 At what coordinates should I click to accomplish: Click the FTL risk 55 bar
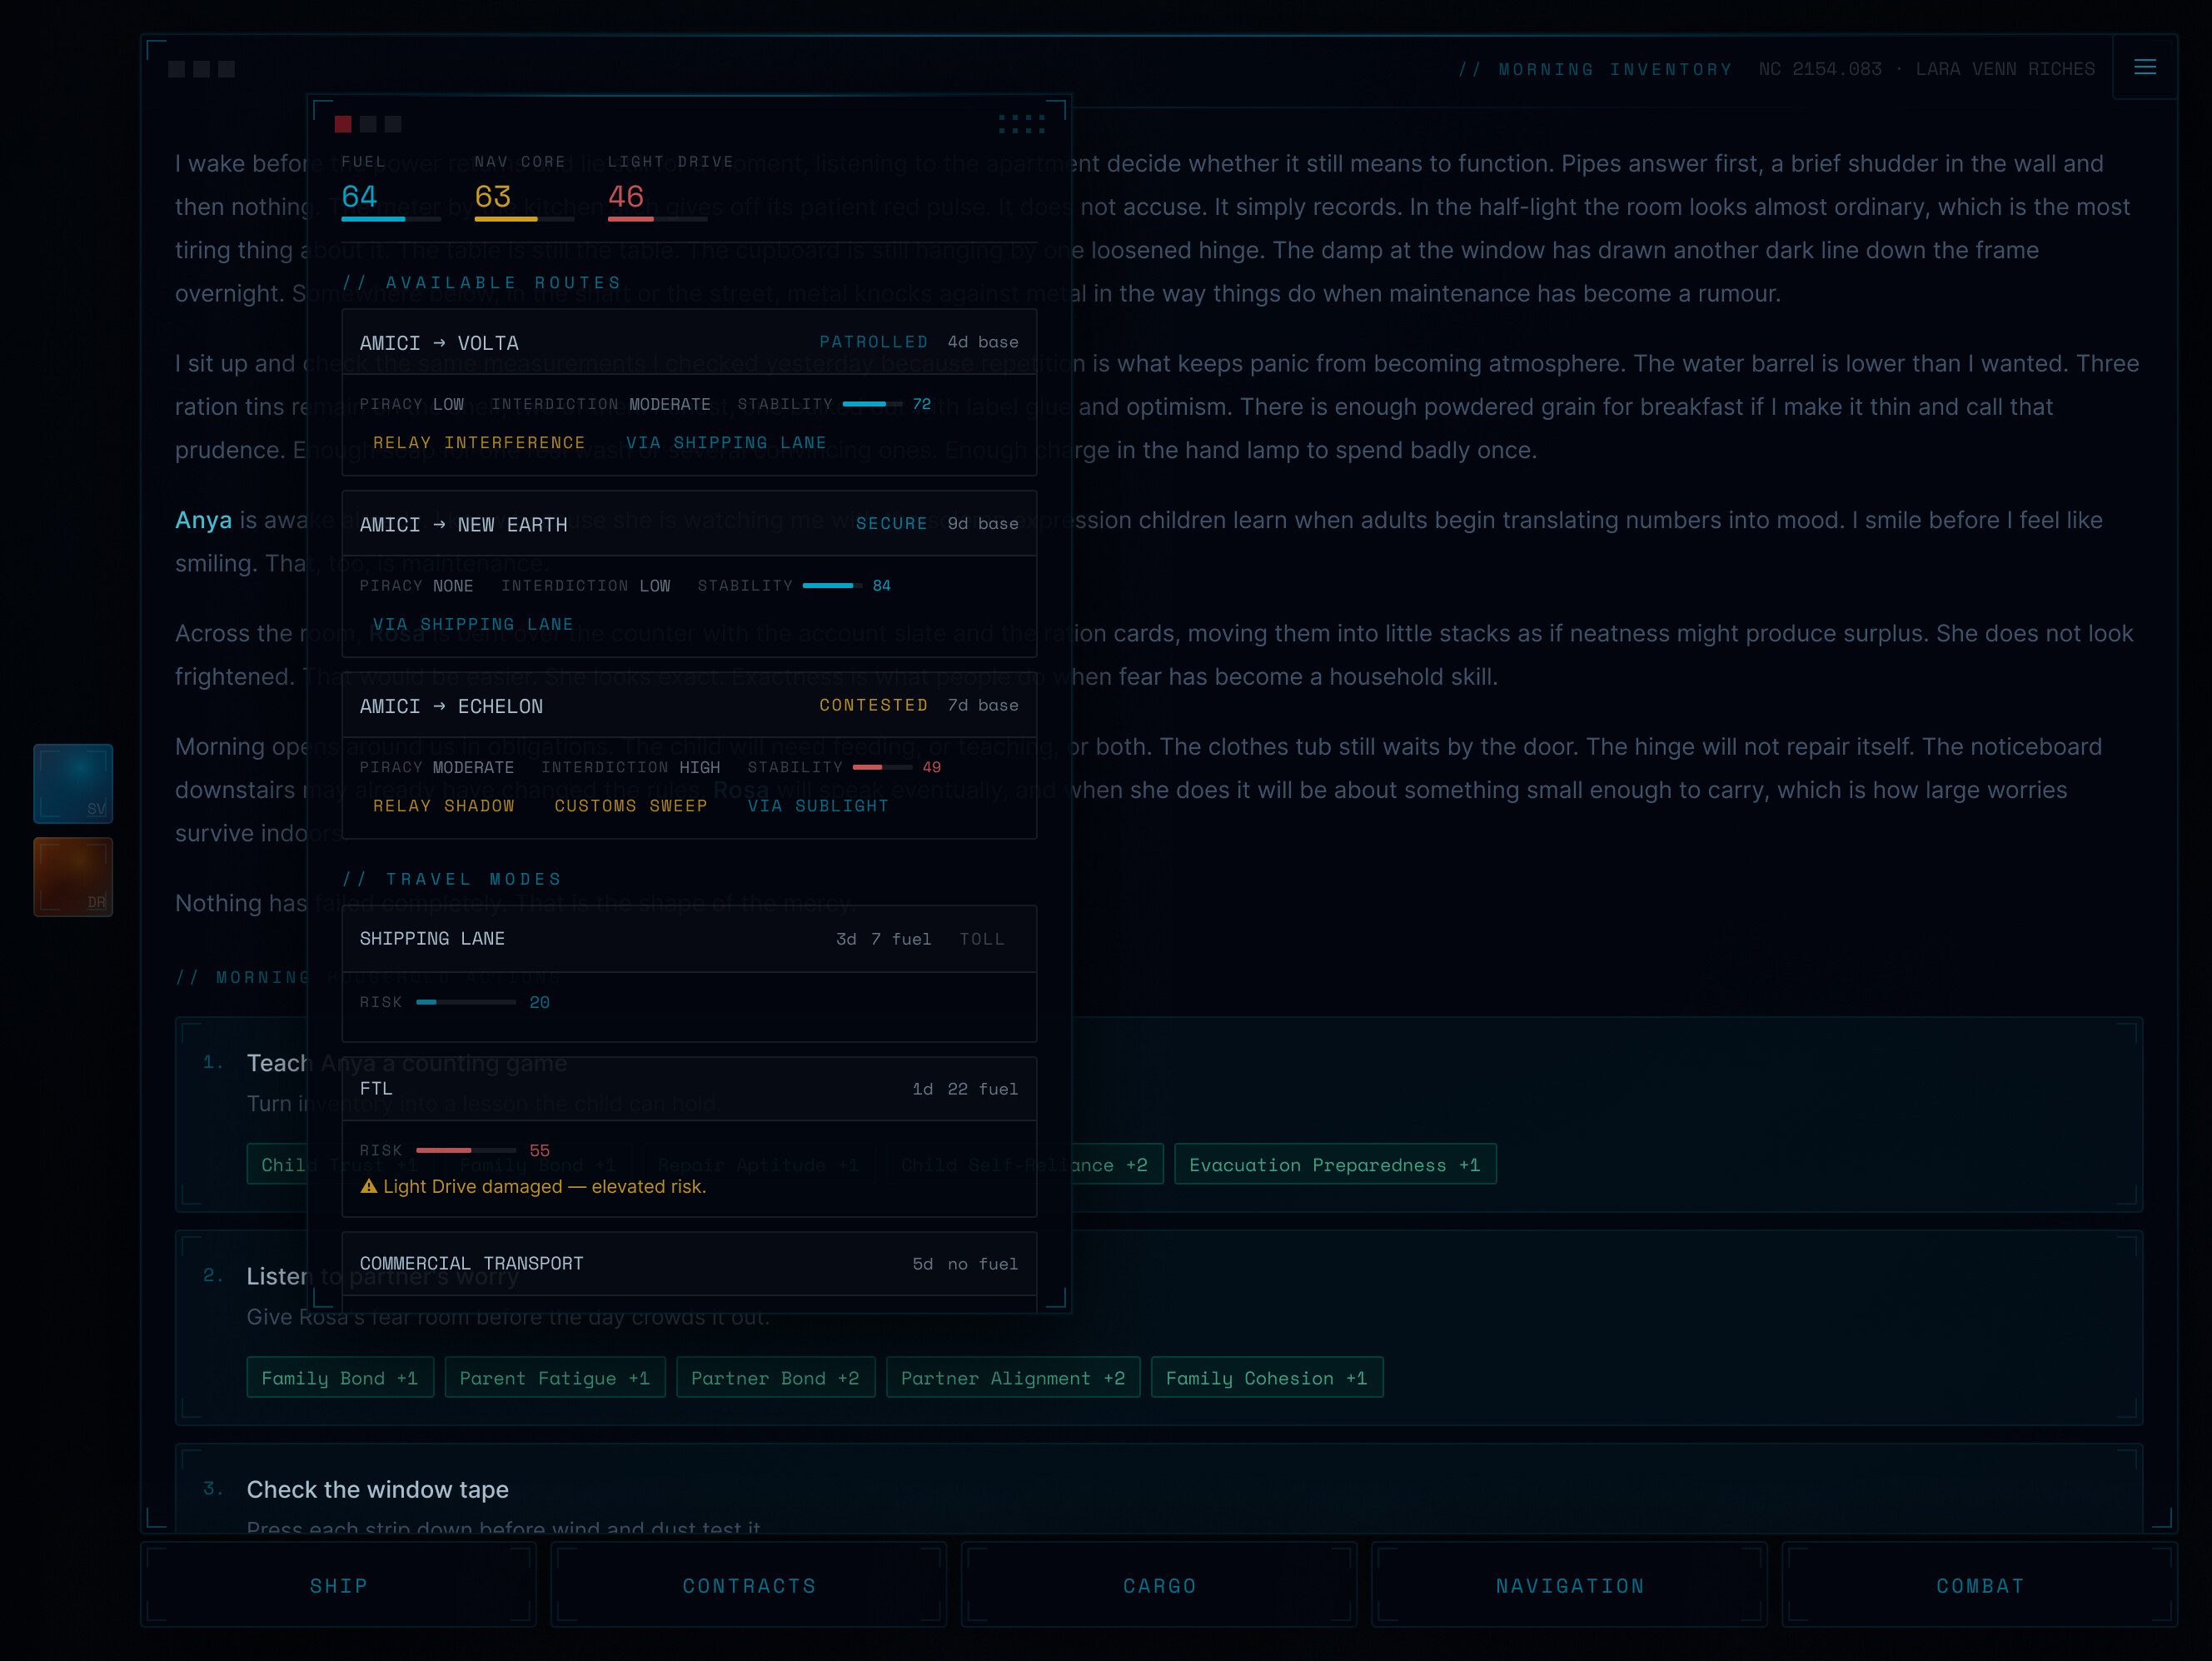pos(466,1150)
